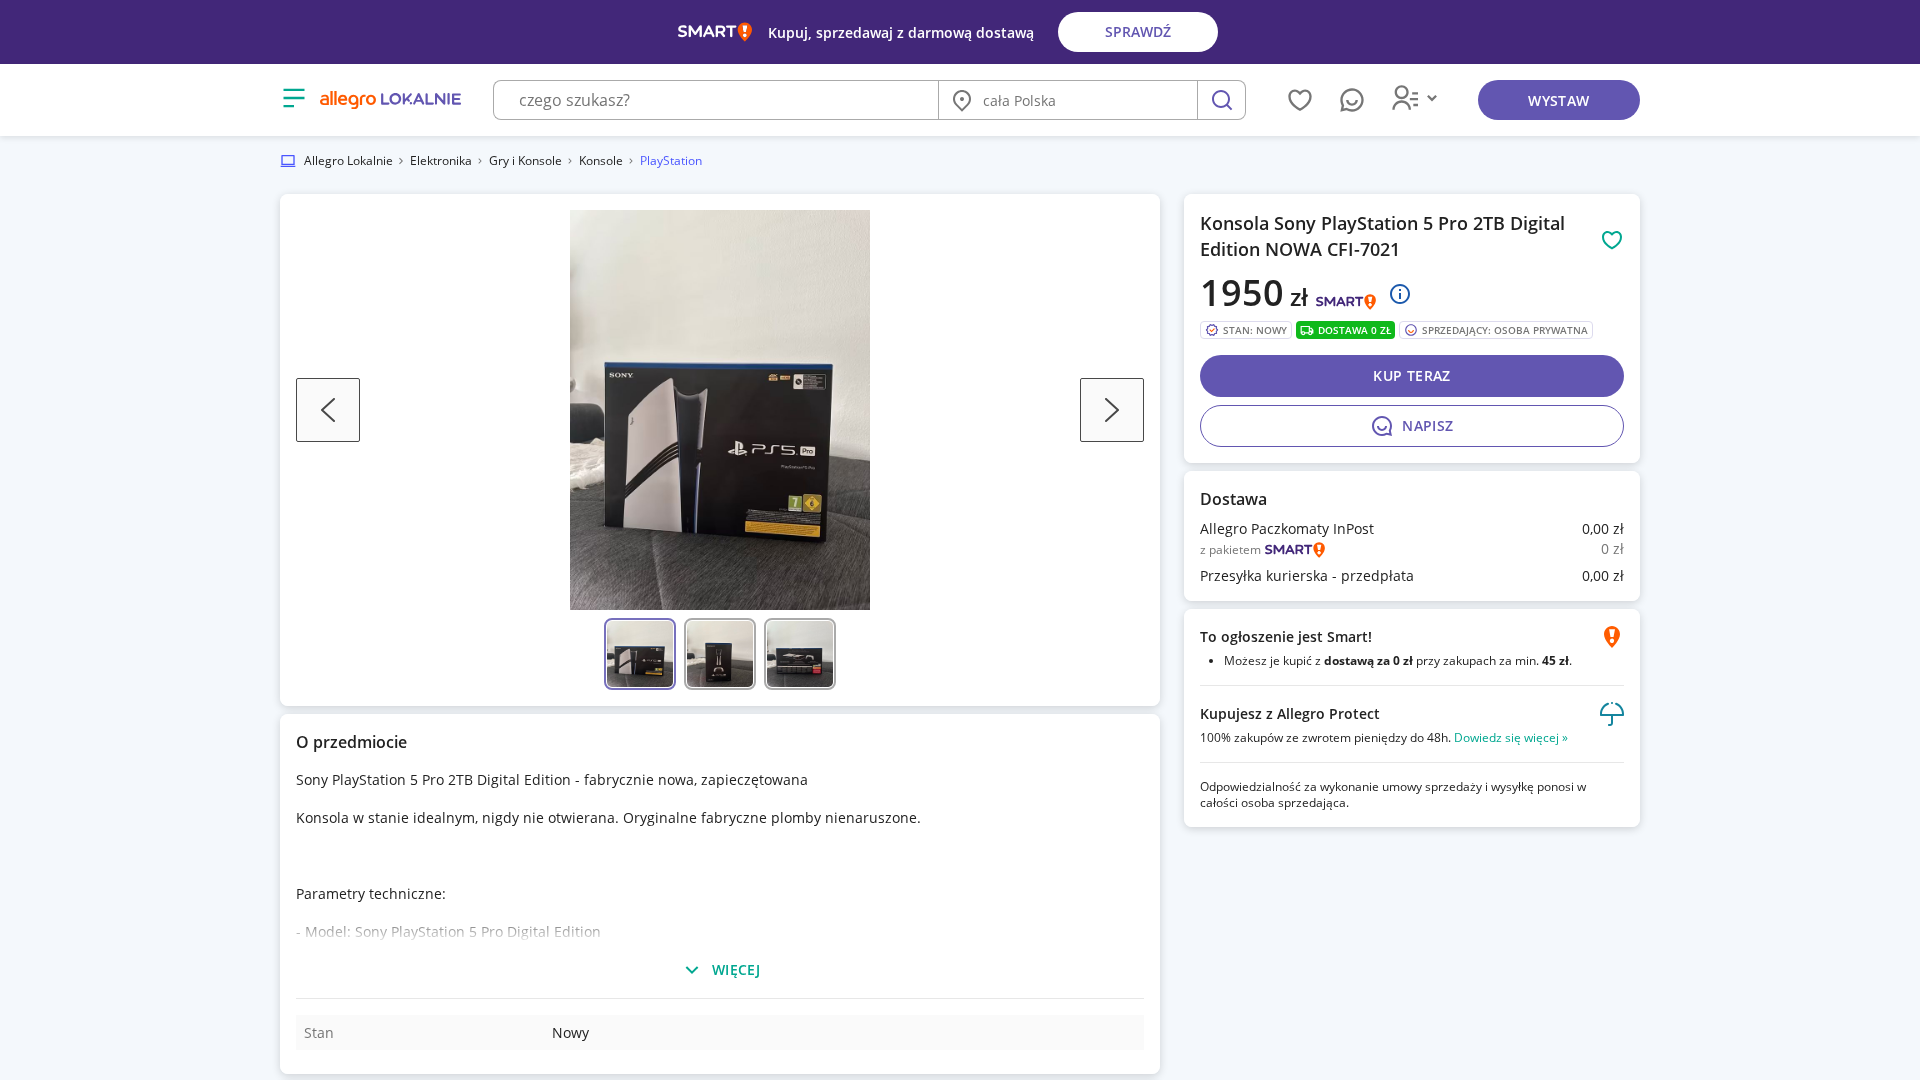Click the 'Stan' parameter row value Nowy
Screen dimensions: 1920x1080
(x=570, y=1033)
